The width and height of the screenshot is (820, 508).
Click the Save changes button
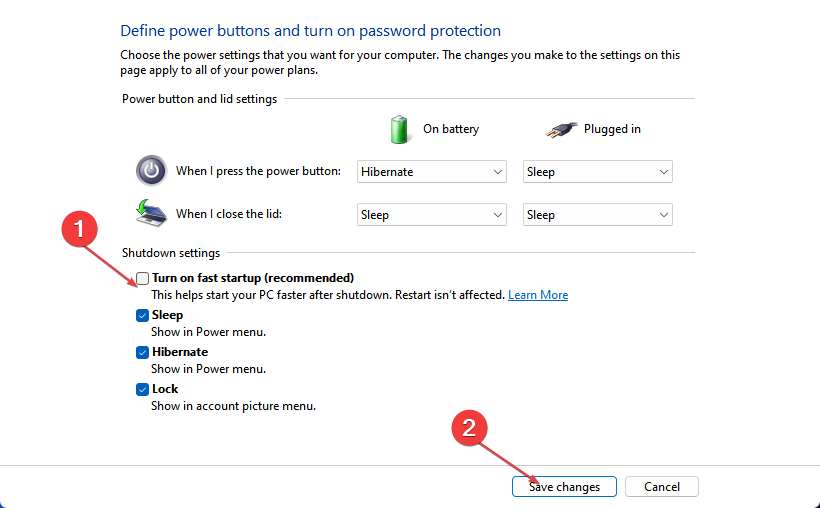click(564, 487)
